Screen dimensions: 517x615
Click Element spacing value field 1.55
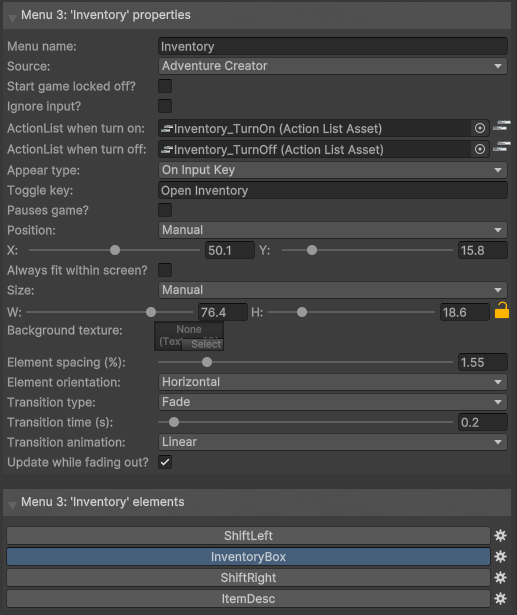click(x=482, y=362)
